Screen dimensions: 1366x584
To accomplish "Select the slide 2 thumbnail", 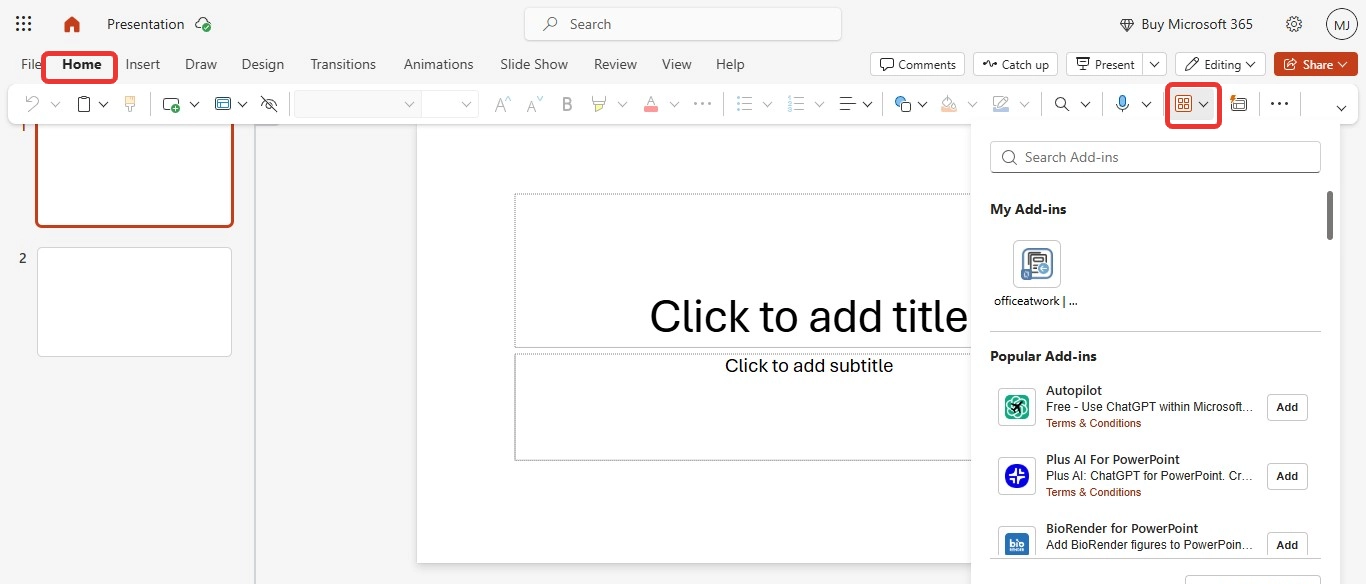I will (134, 302).
